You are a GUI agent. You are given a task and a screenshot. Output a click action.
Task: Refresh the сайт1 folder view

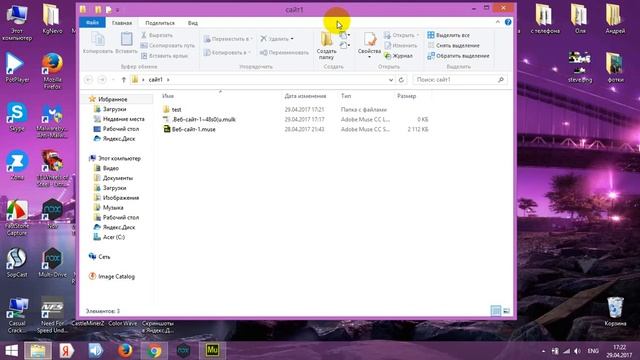pyautogui.click(x=401, y=80)
